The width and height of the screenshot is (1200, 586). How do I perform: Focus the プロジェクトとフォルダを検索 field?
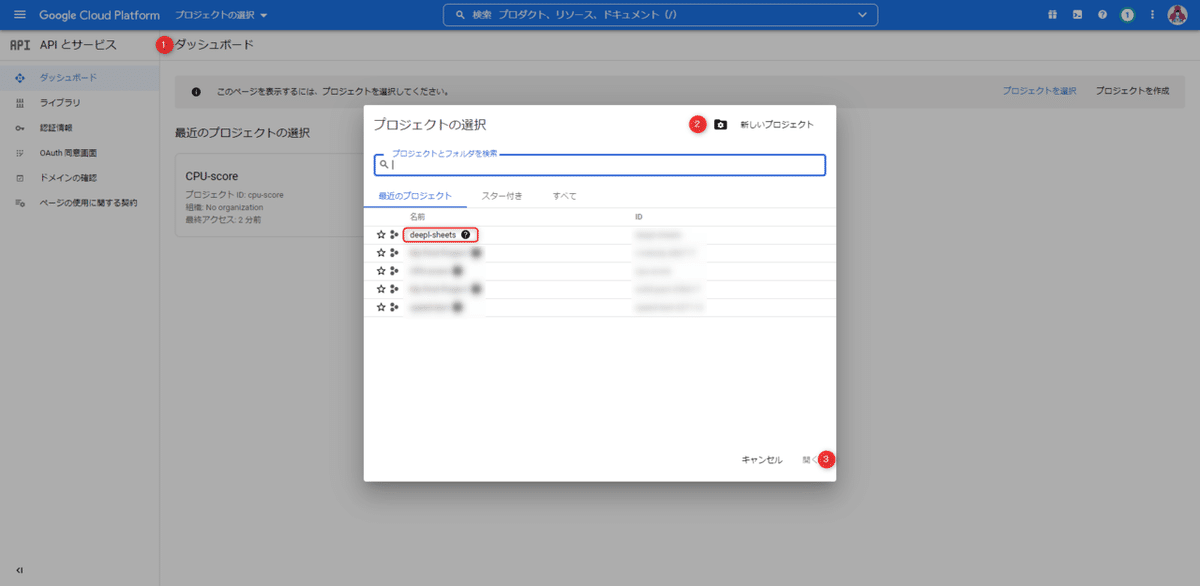(x=600, y=165)
